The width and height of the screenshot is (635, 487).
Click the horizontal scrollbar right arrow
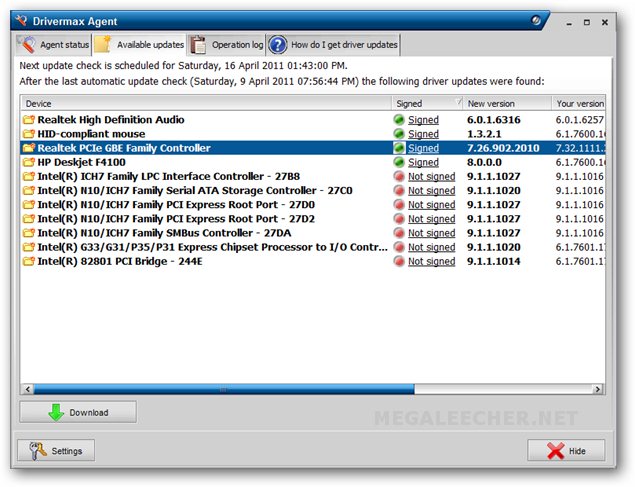coord(598,389)
